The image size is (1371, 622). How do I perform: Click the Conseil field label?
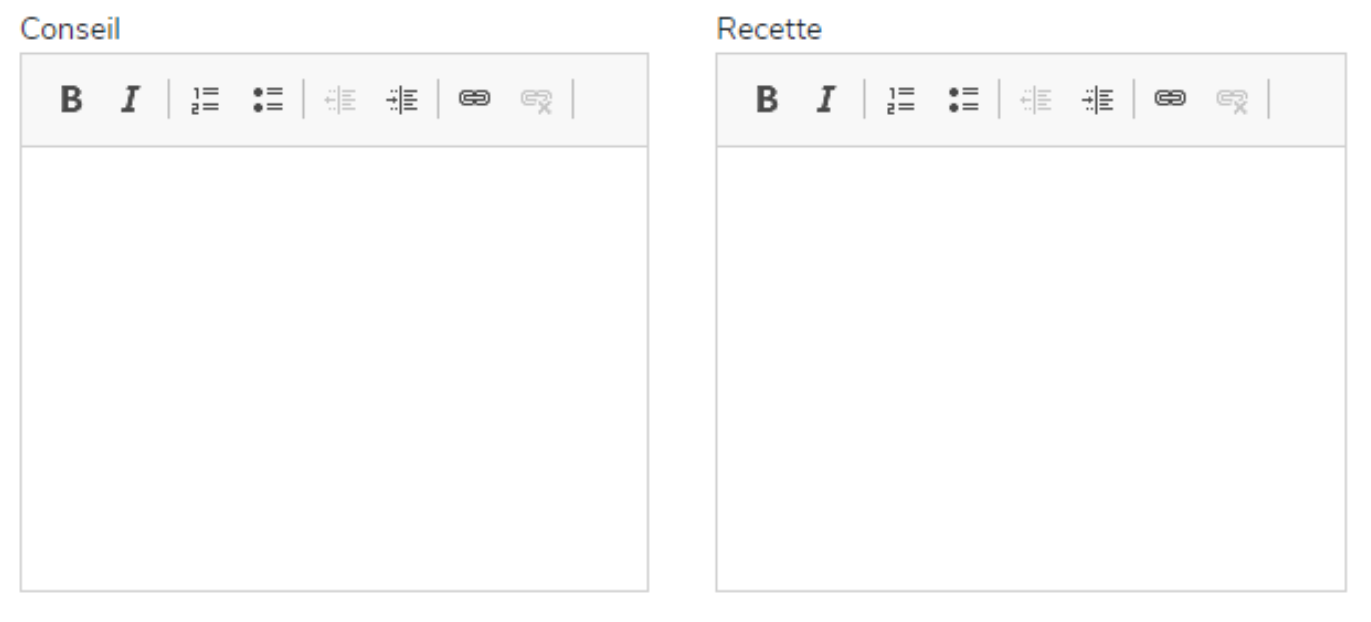(x=71, y=30)
